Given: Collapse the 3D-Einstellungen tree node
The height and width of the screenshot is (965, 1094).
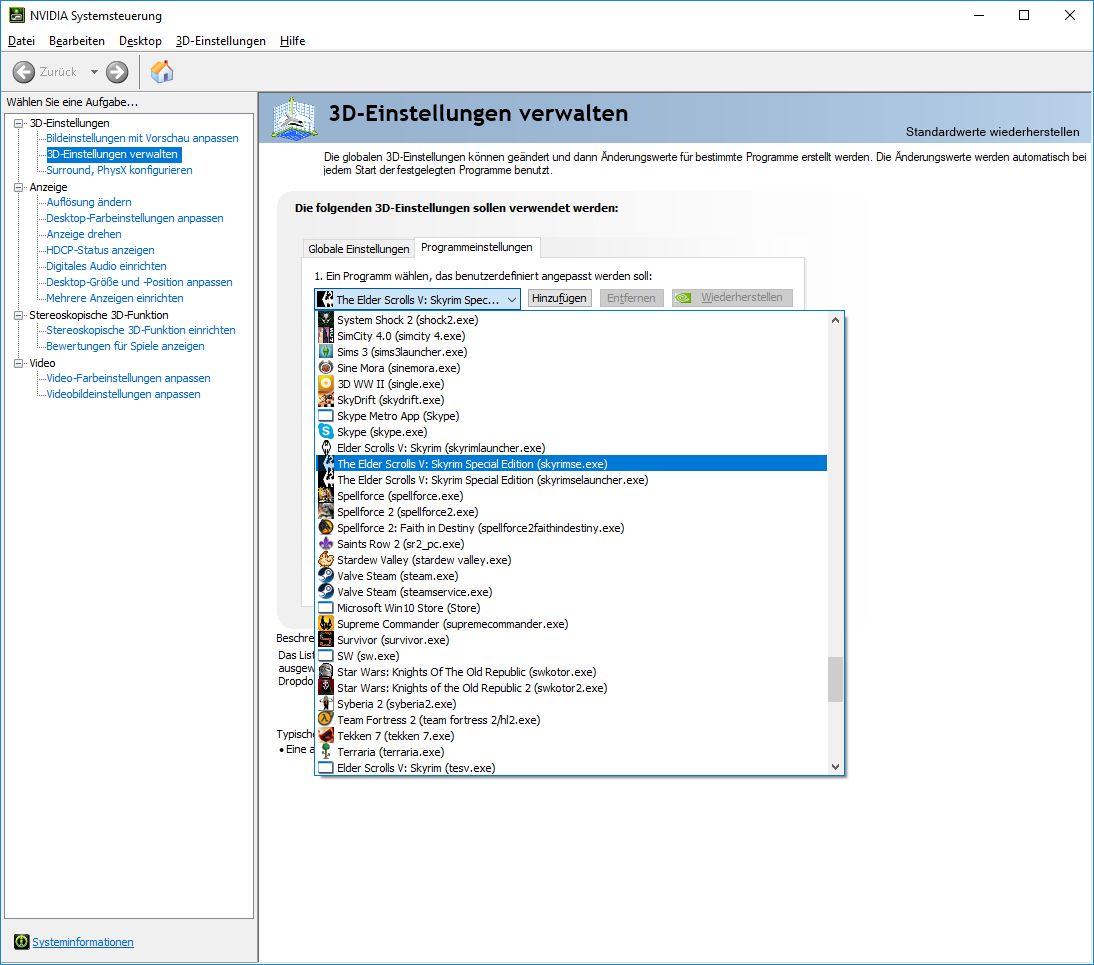Looking at the screenshot, I should 19,123.
